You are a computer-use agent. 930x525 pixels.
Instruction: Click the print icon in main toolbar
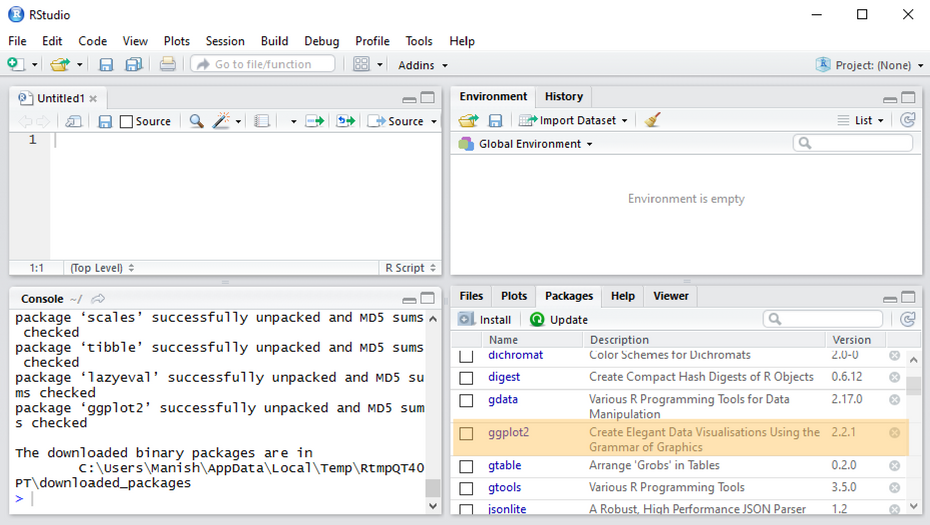168,65
